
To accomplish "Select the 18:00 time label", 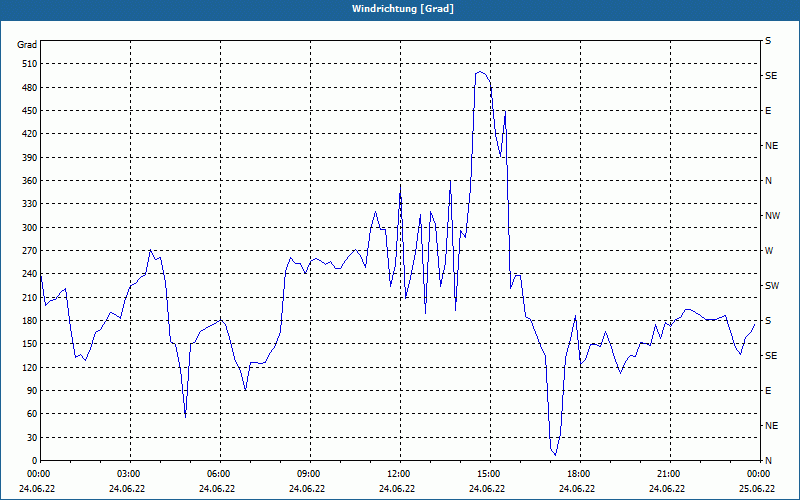I will pyautogui.click(x=579, y=473).
